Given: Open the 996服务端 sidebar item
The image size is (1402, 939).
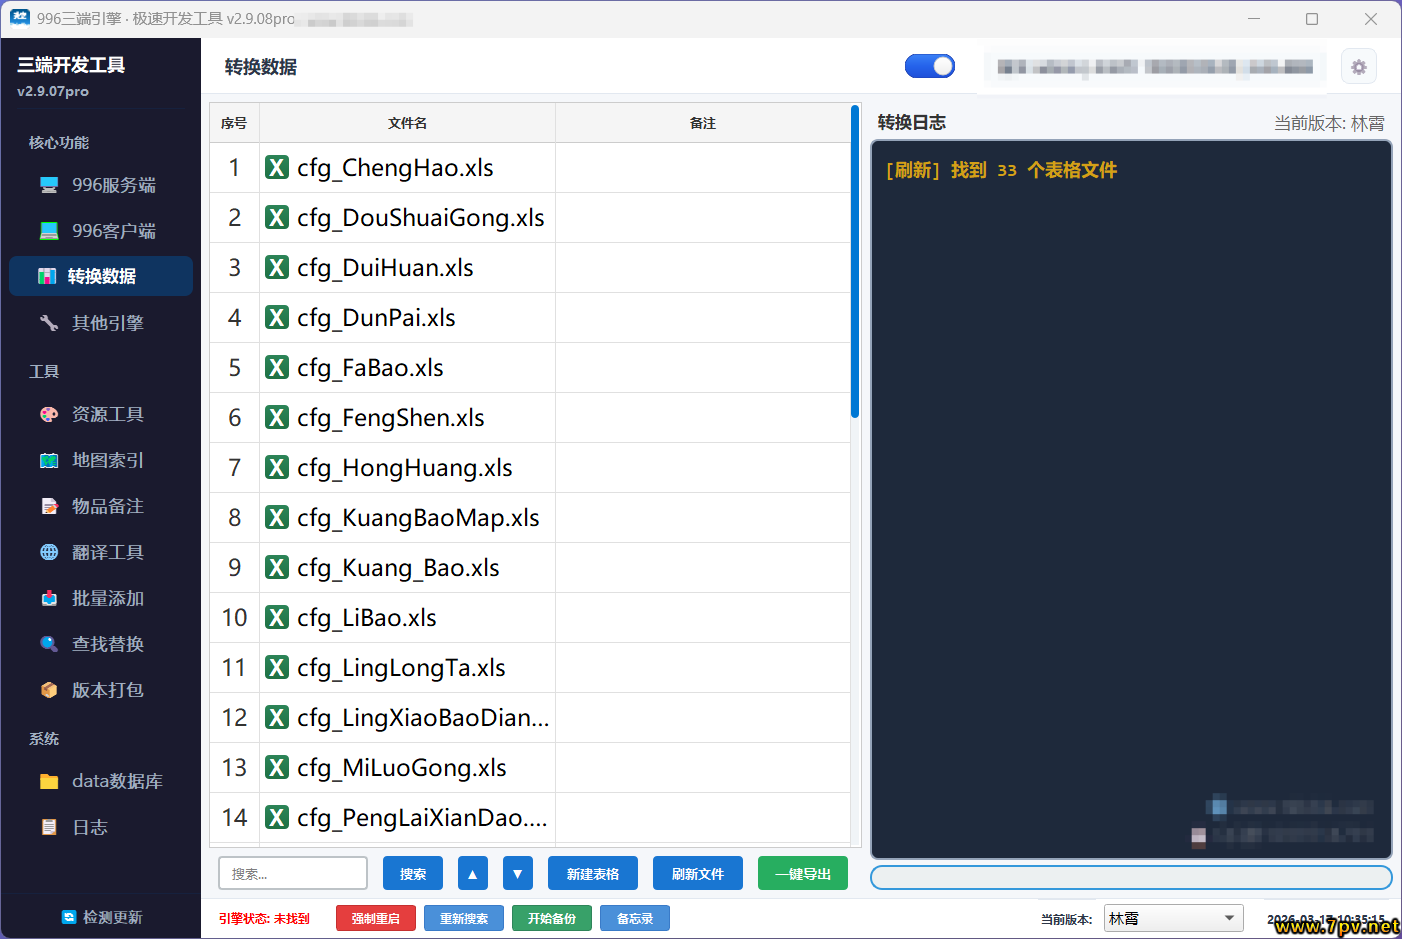Looking at the screenshot, I should pyautogui.click(x=101, y=185).
